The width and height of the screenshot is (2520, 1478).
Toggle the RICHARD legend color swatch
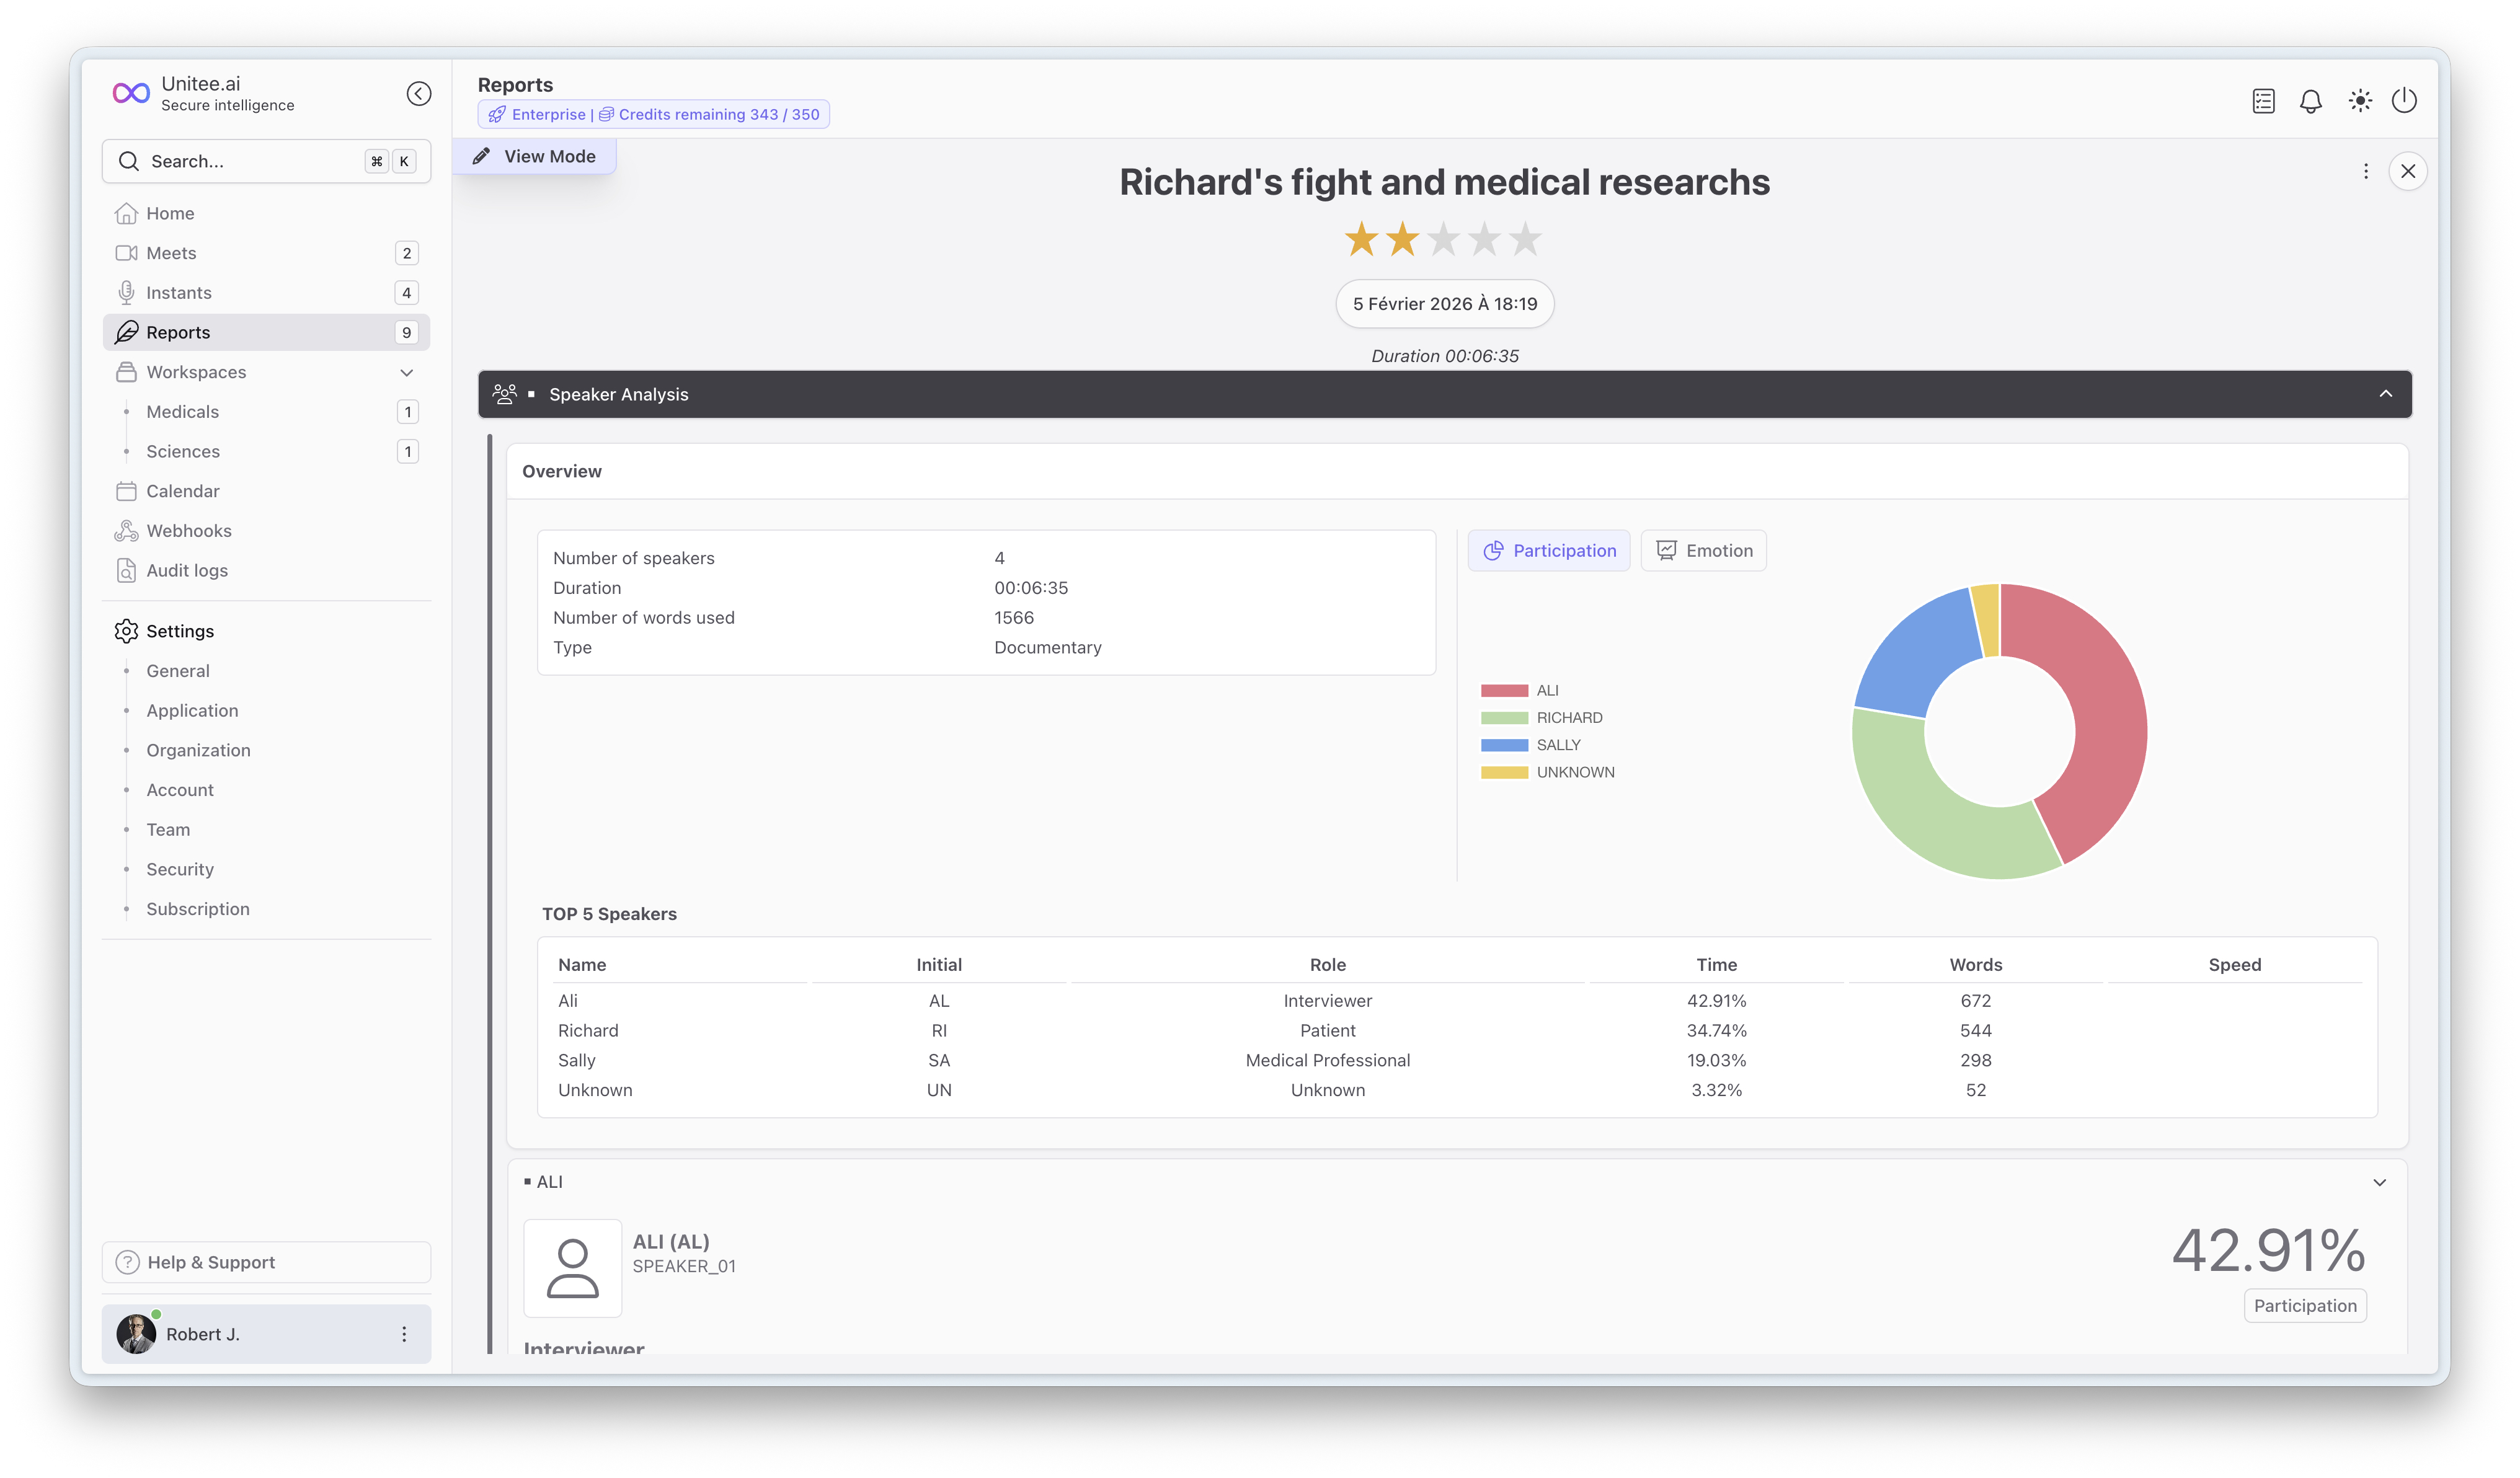(x=1504, y=718)
